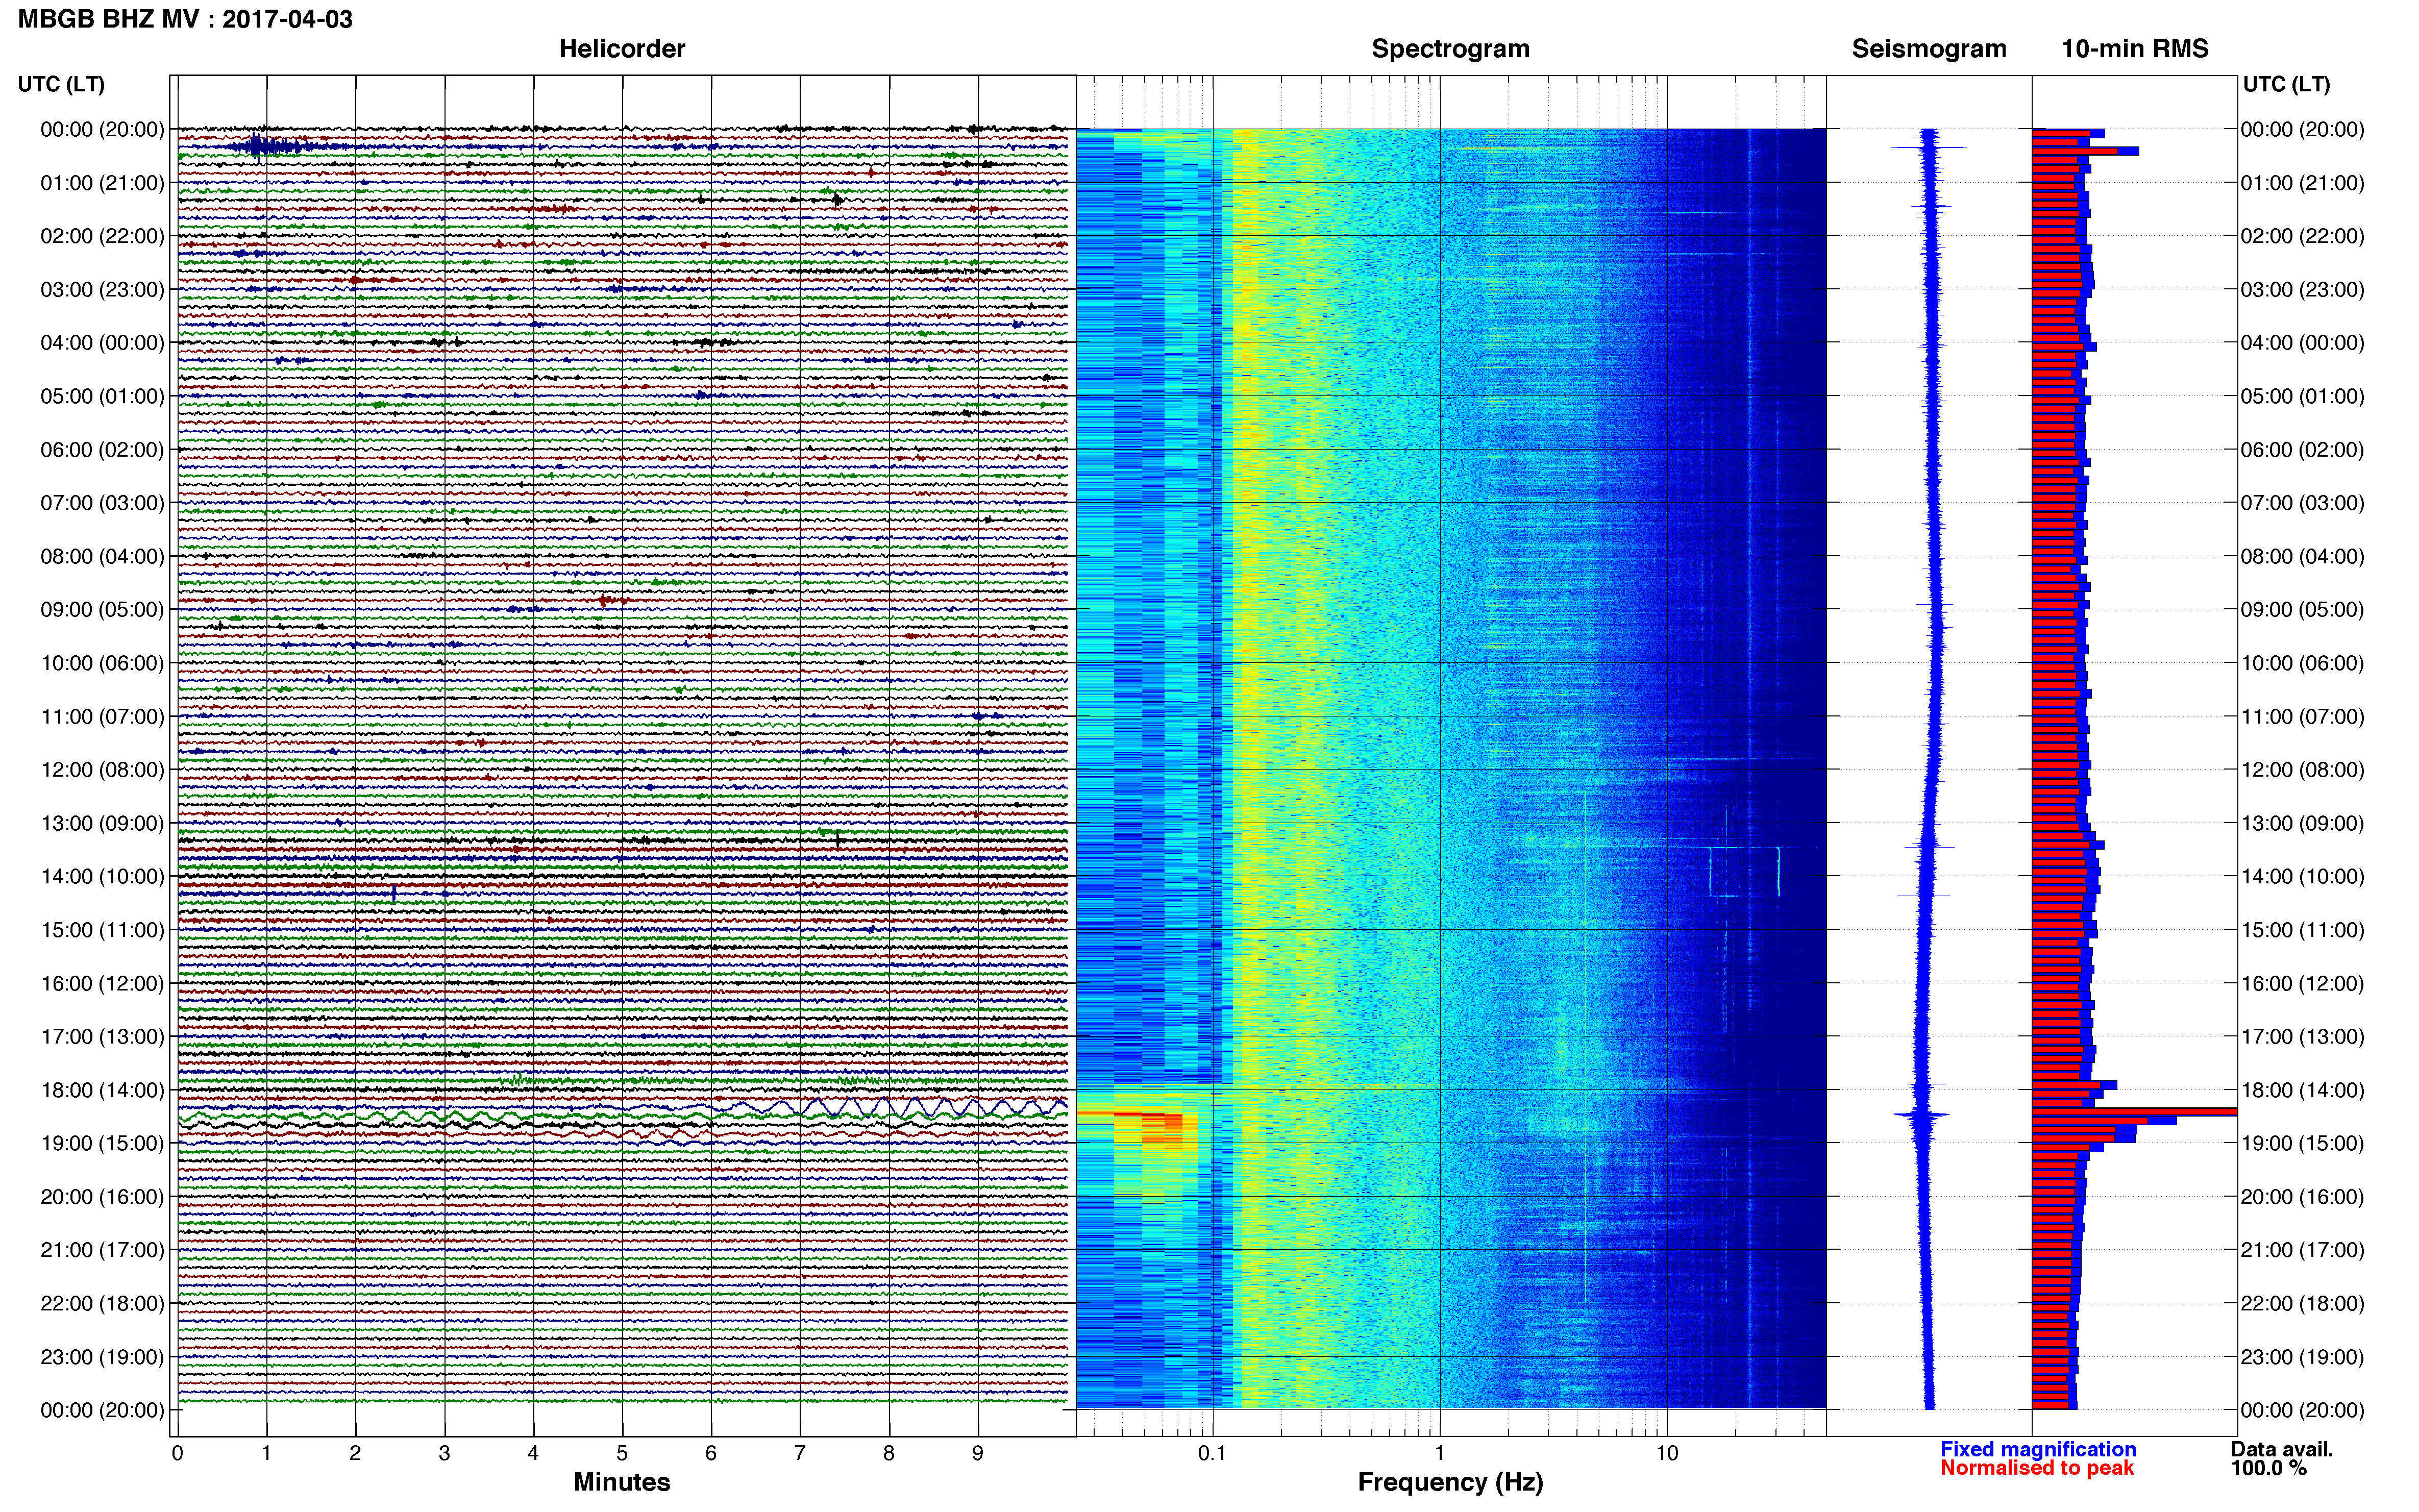Viewport: 2419px width, 1512px height.
Task: Click the '1' frequency axis tick label
Action: pyautogui.click(x=1439, y=1453)
